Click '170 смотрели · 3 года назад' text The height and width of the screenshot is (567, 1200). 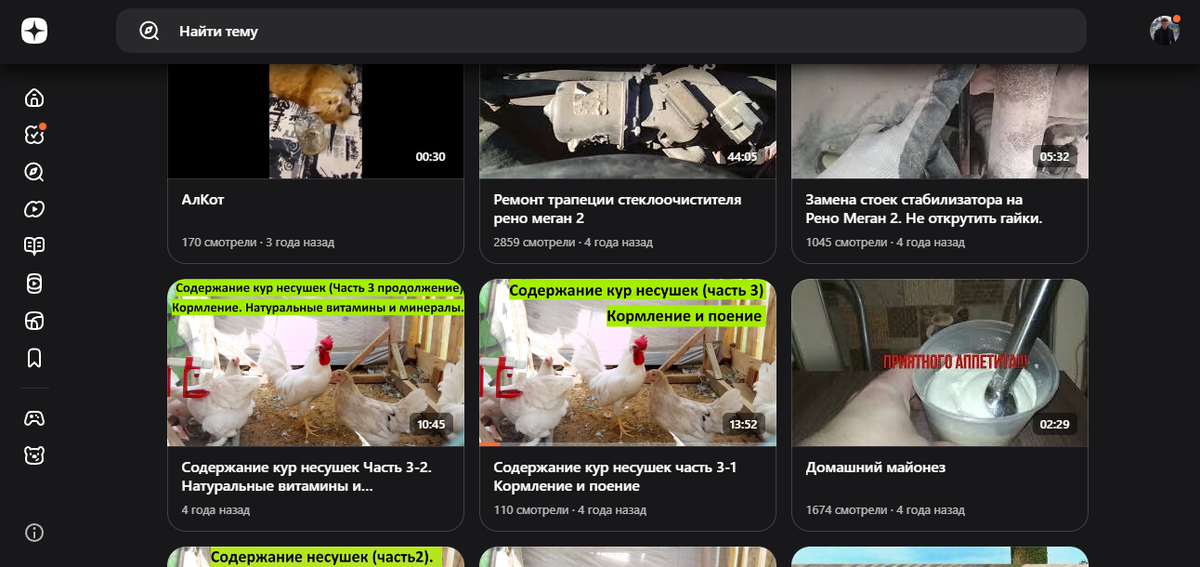[258, 242]
